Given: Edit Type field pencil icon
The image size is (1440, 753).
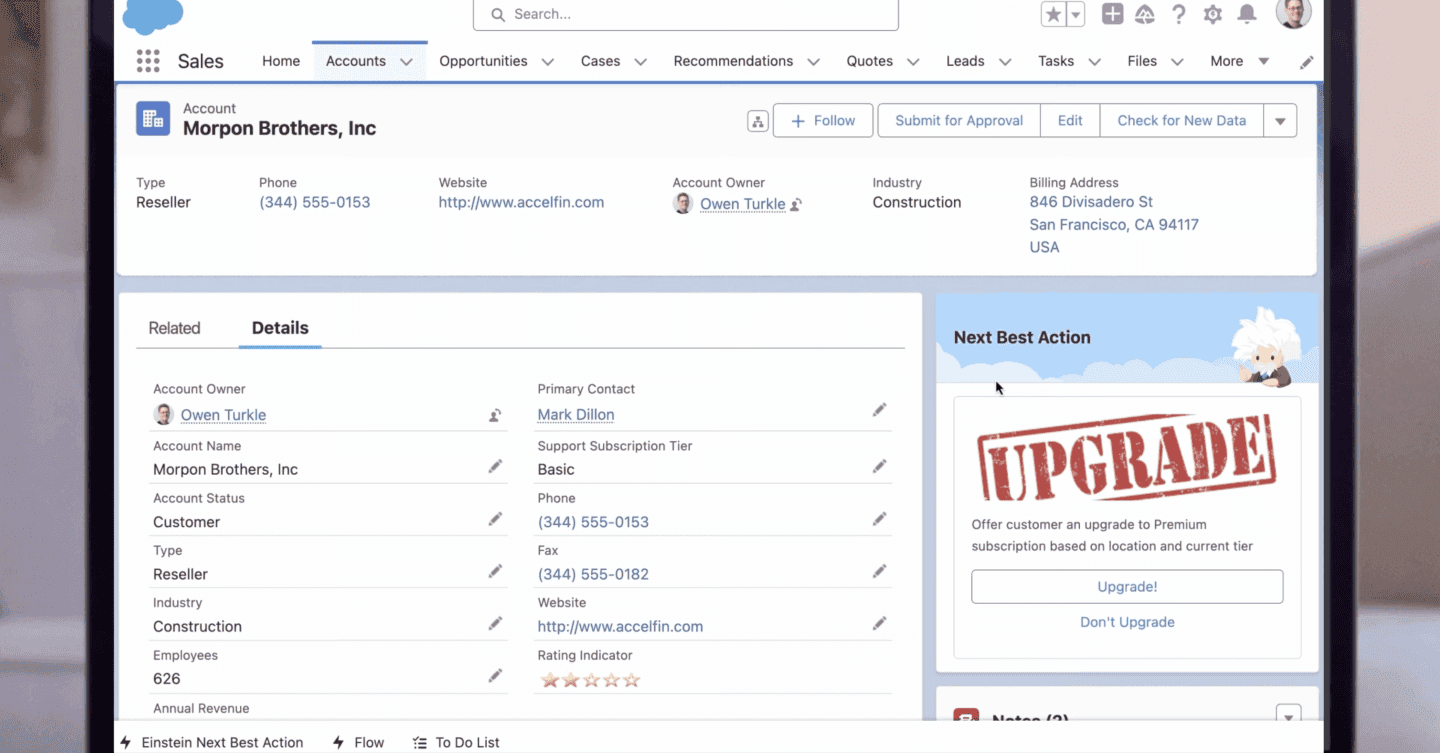Looking at the screenshot, I should pyautogui.click(x=495, y=571).
